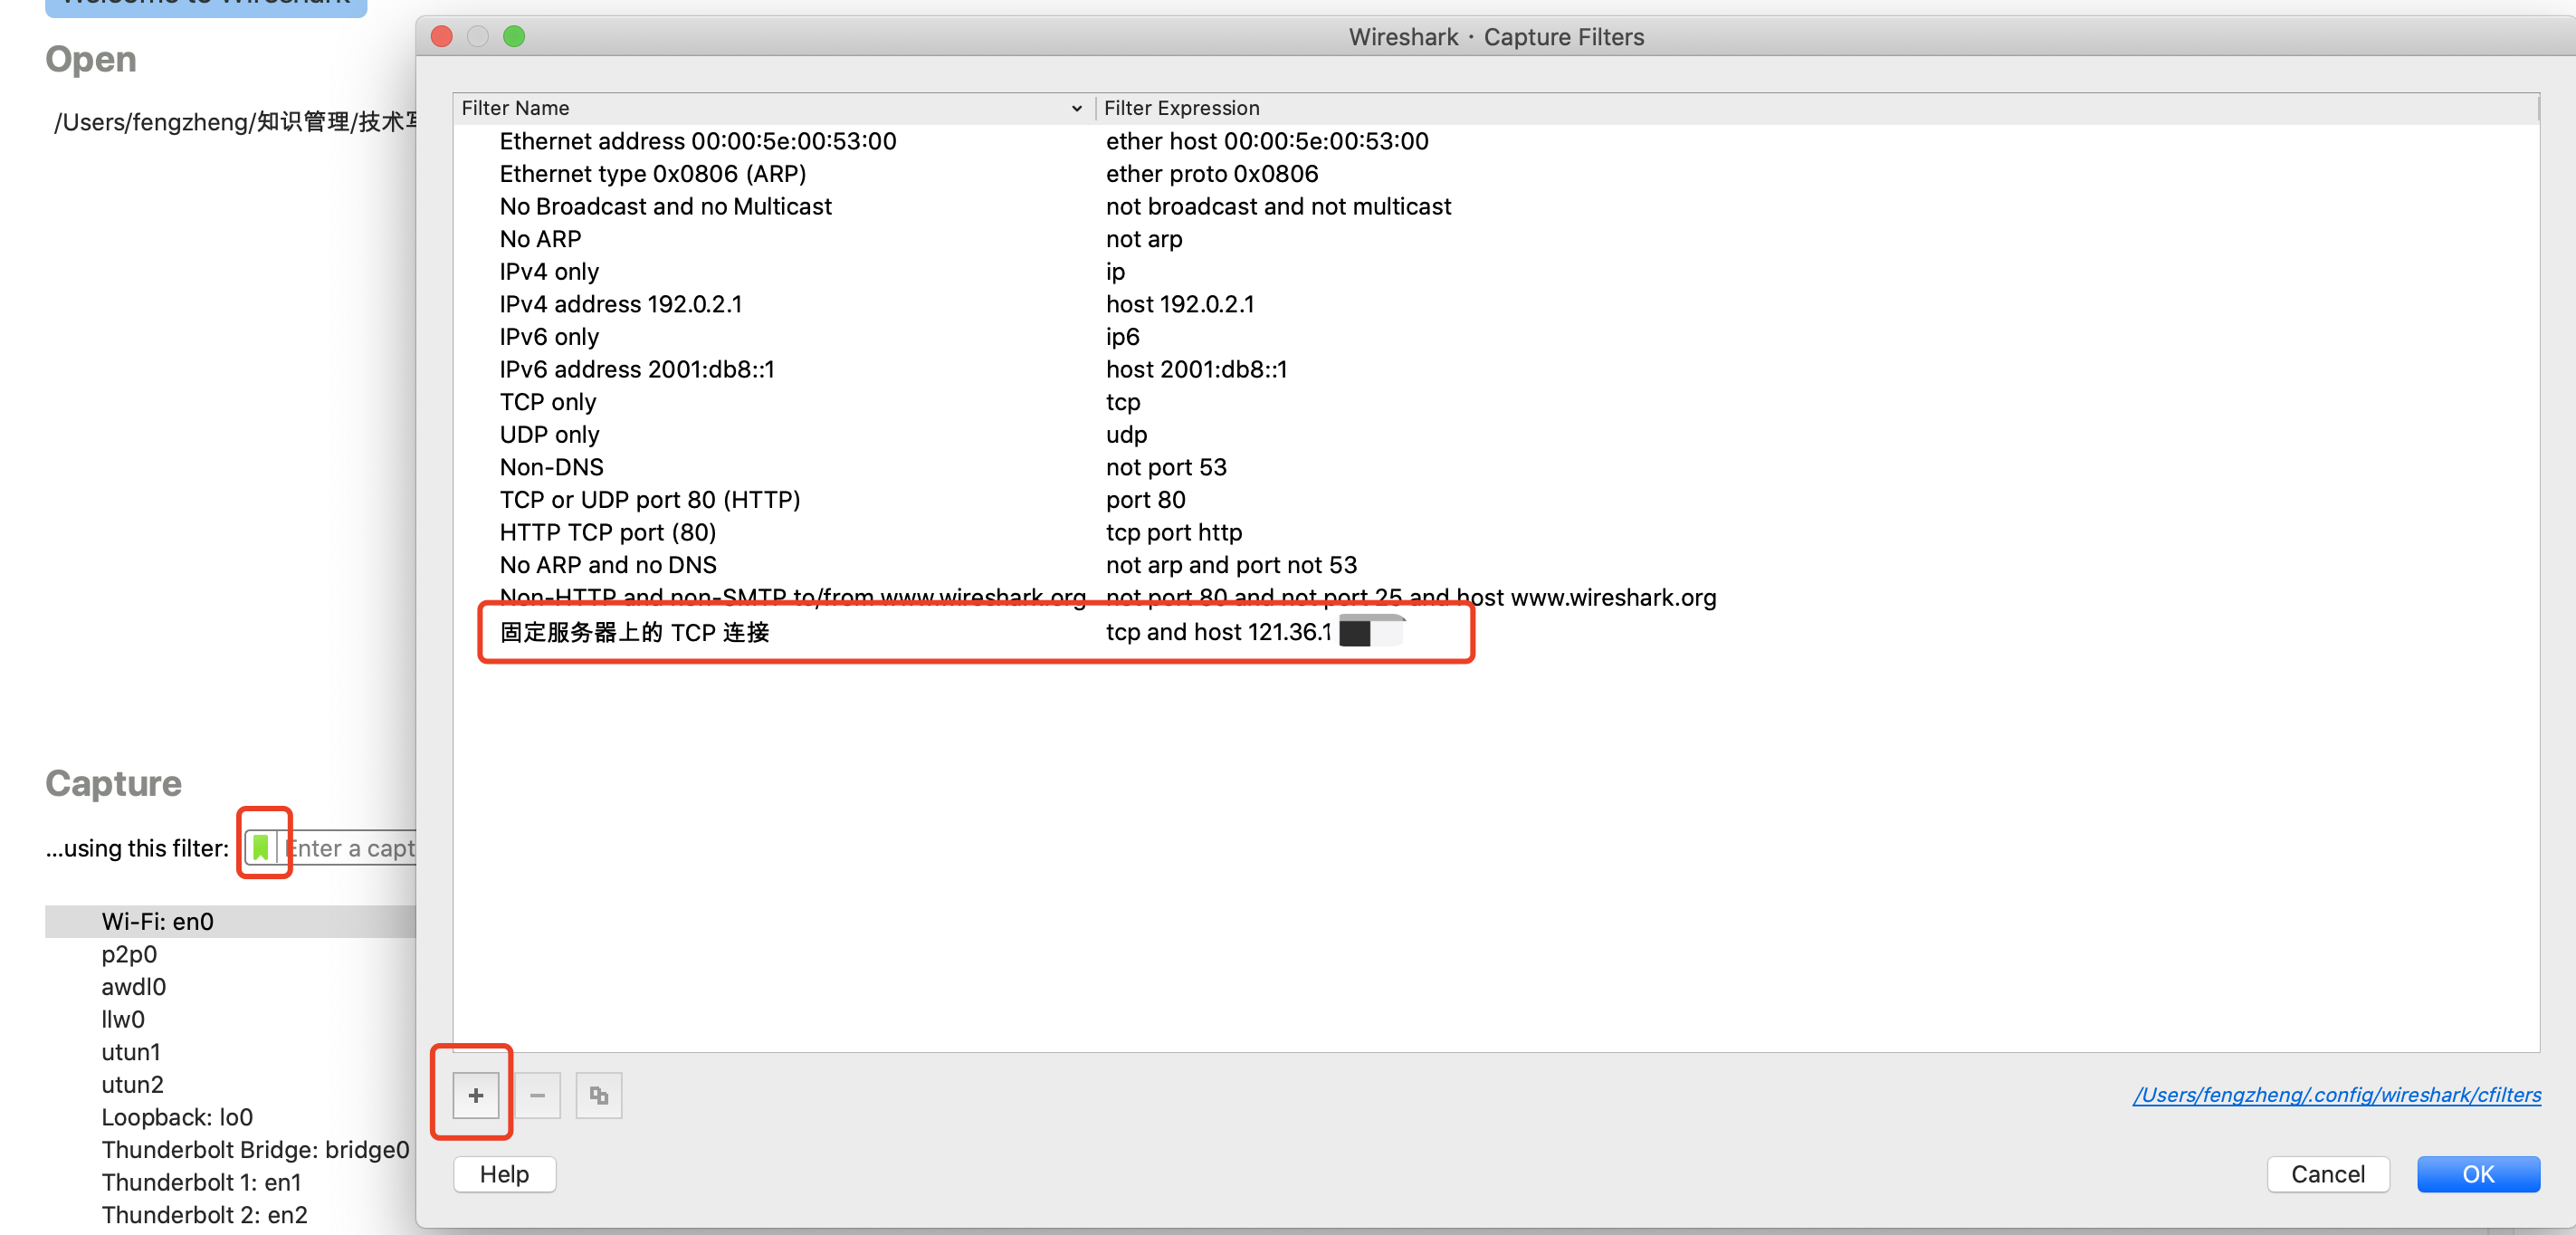Screen dimensions: 2576x1235
Task: Open the green capture filter bookmark
Action: point(261,847)
